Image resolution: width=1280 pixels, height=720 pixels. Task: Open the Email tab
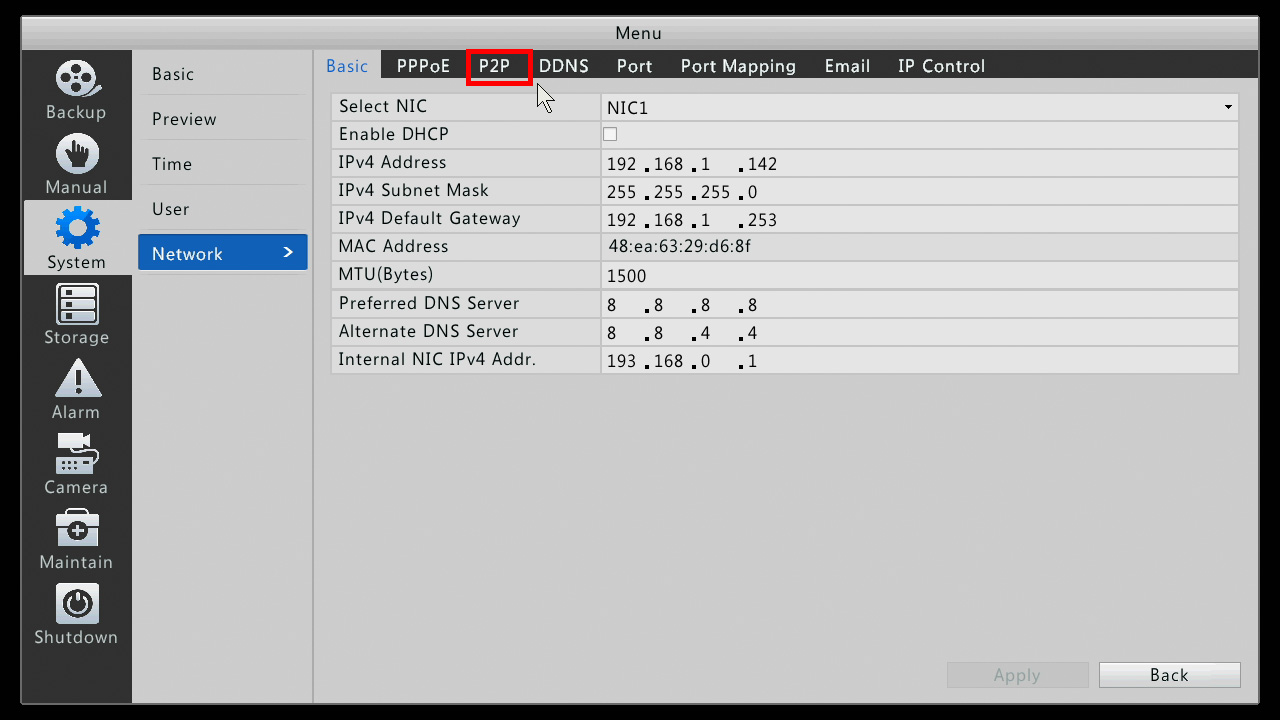tap(847, 66)
